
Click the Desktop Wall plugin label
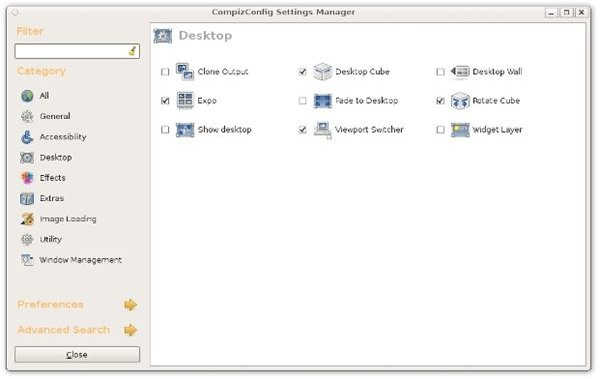[497, 72]
